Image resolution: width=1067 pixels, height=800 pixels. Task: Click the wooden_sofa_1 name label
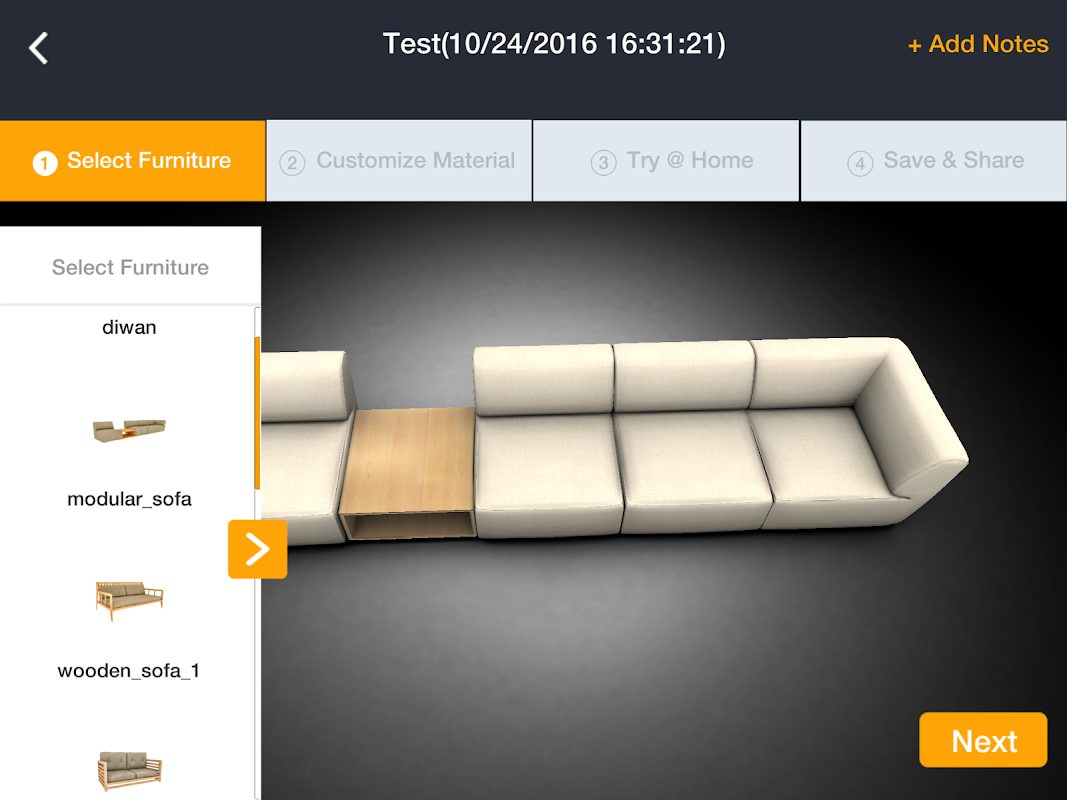[129, 671]
